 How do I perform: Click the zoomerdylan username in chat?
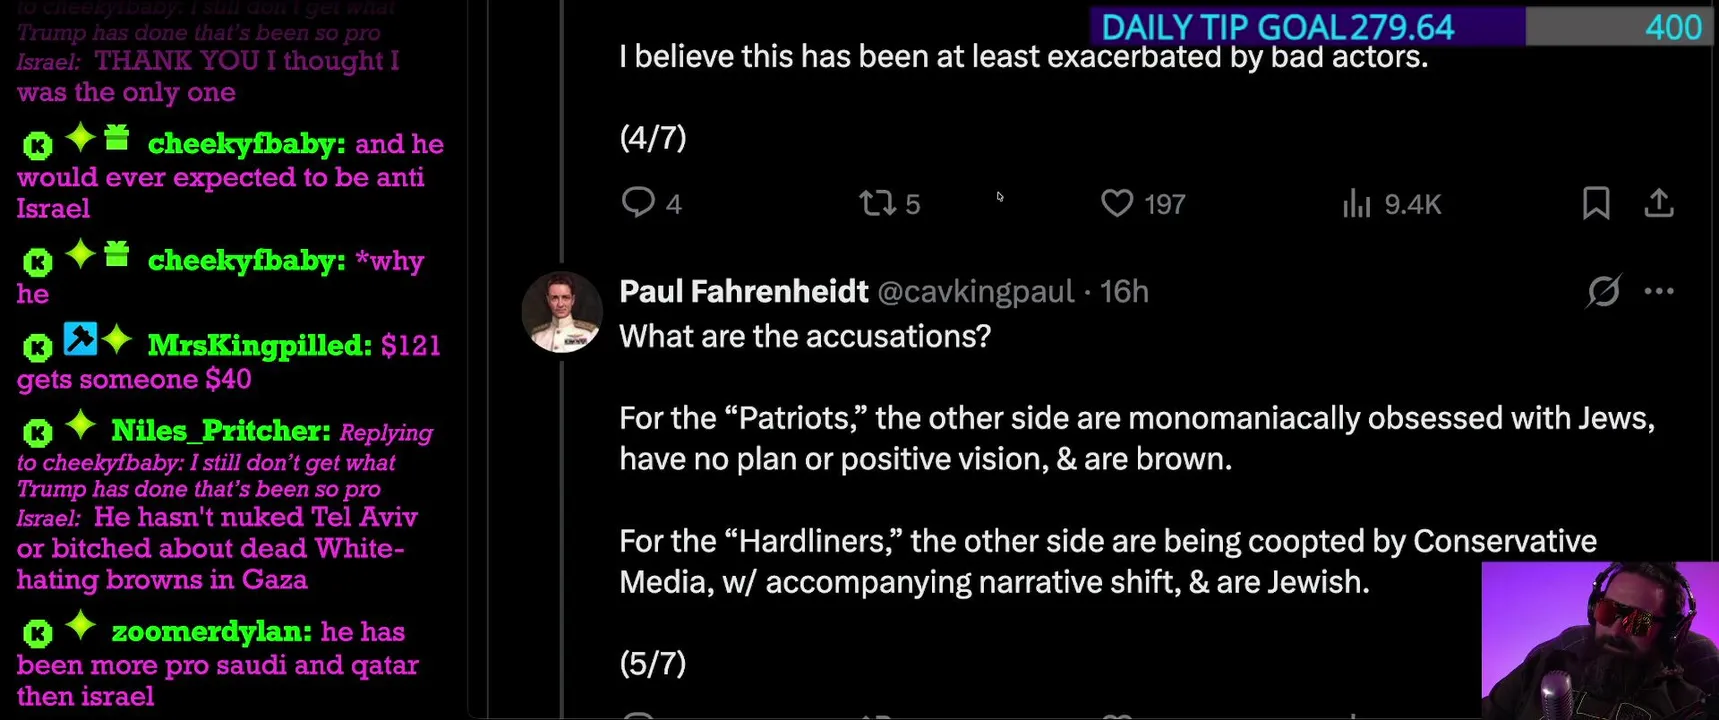[x=211, y=632]
